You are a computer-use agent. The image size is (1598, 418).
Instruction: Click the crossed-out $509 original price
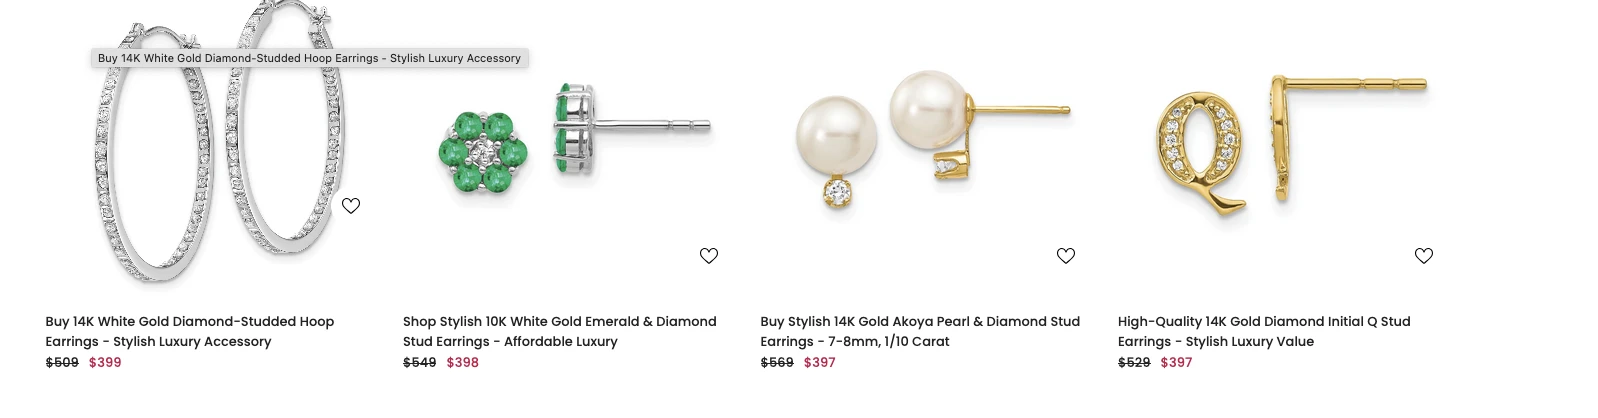62,362
